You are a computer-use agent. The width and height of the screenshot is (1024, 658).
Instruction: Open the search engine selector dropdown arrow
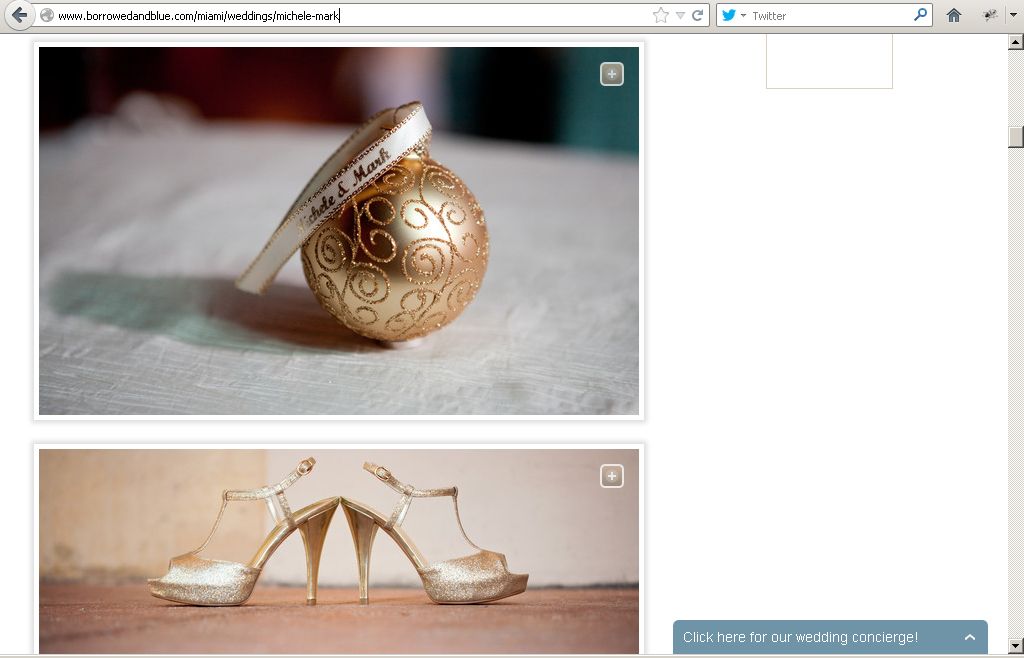pyautogui.click(x=743, y=16)
